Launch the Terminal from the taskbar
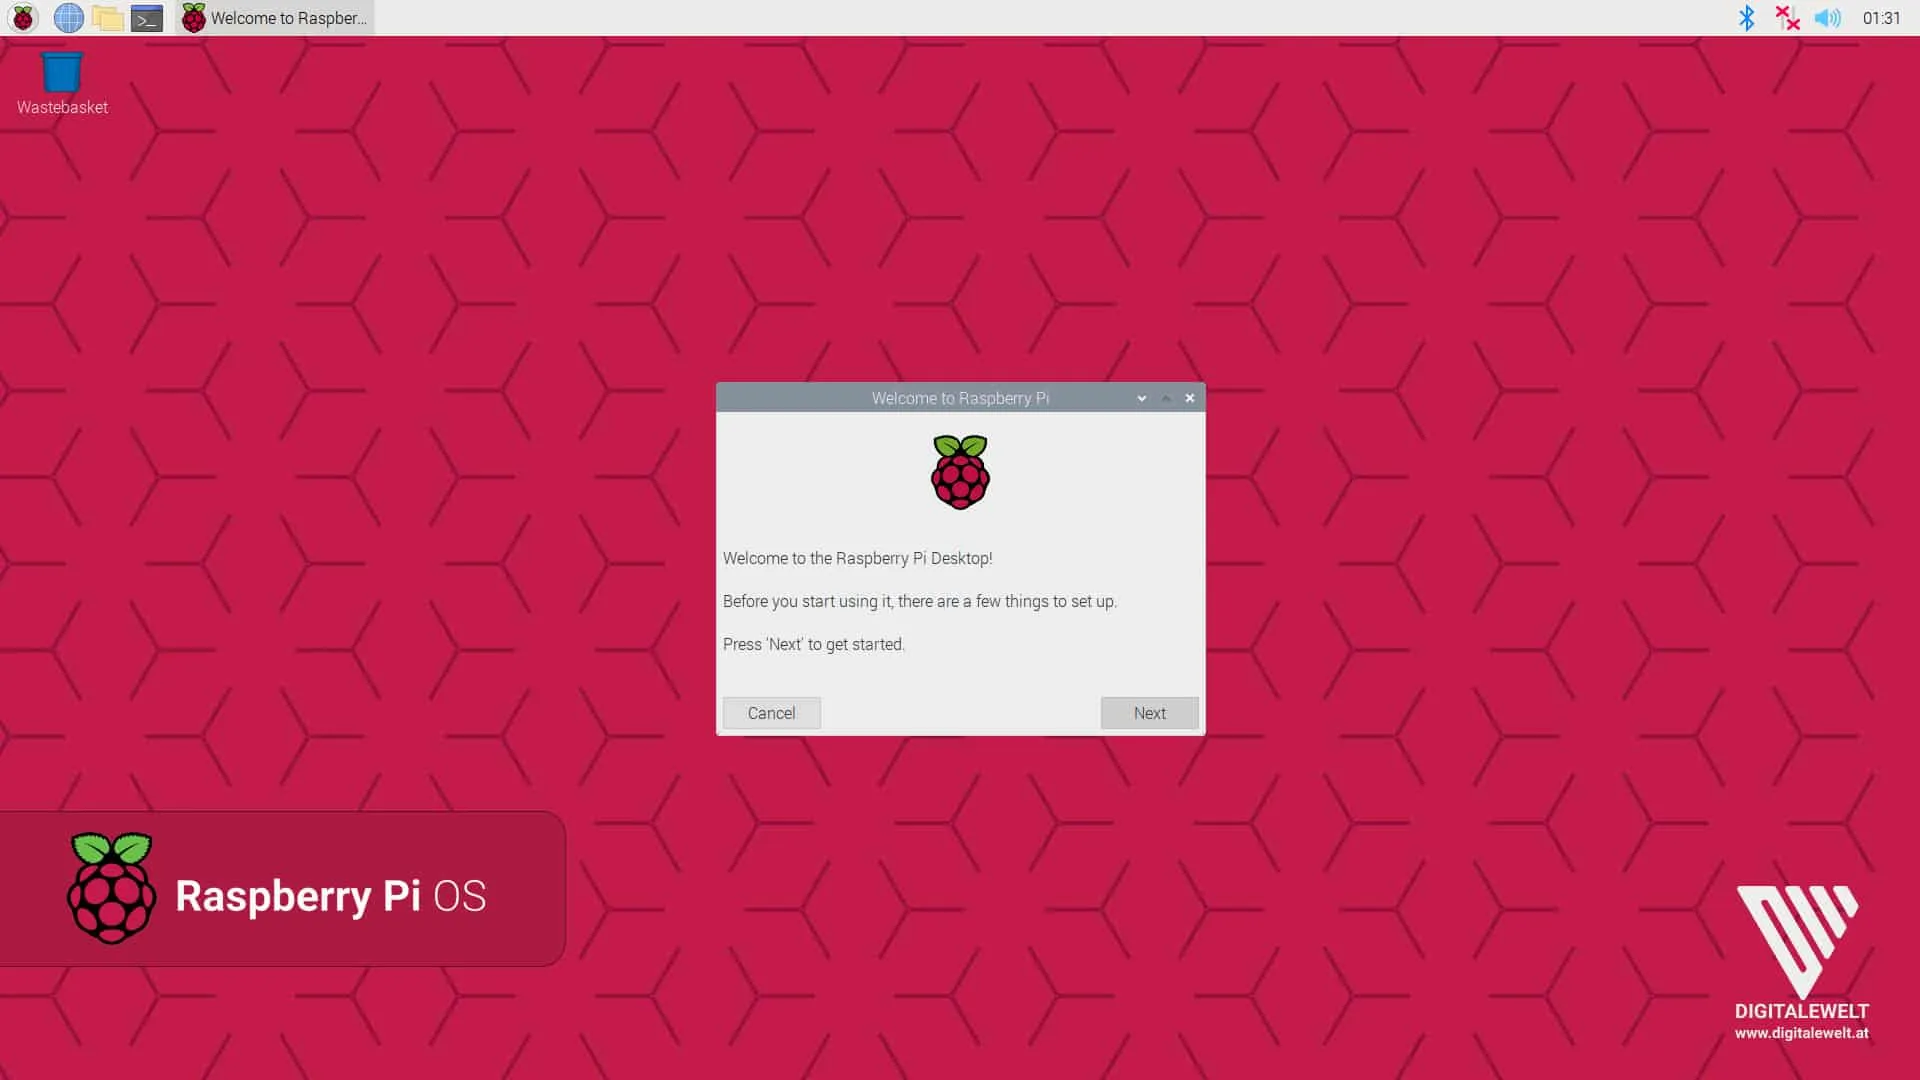This screenshot has height=1080, width=1920. [x=147, y=18]
